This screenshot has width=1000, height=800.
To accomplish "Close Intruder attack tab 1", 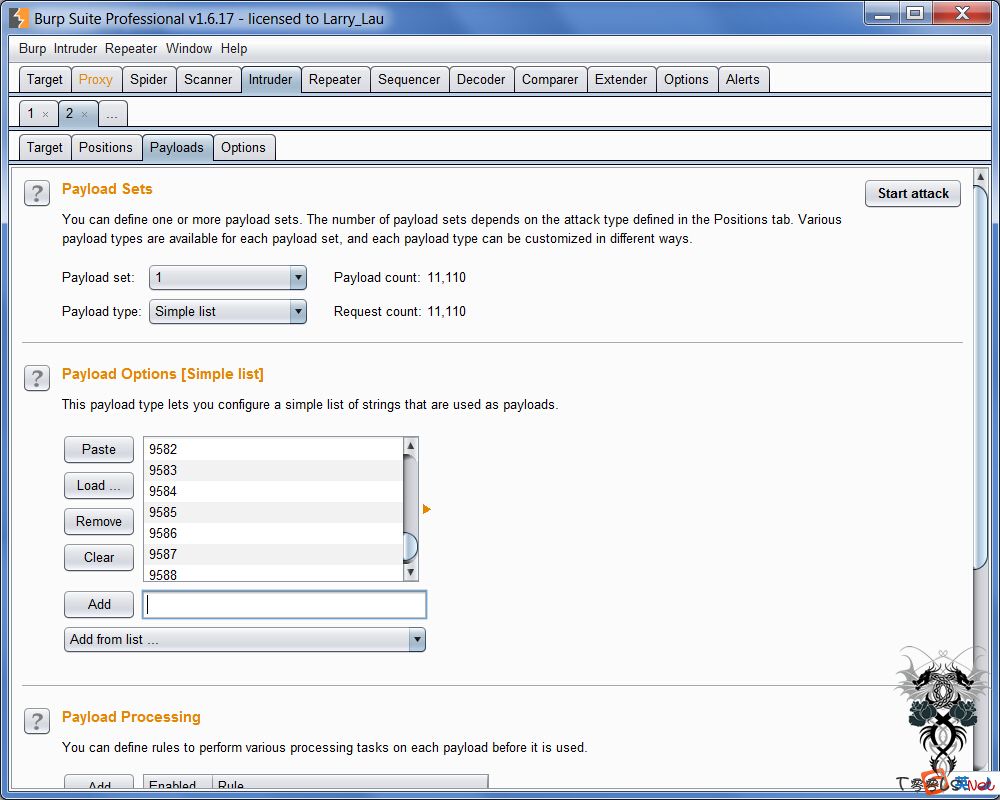I will [45, 114].
